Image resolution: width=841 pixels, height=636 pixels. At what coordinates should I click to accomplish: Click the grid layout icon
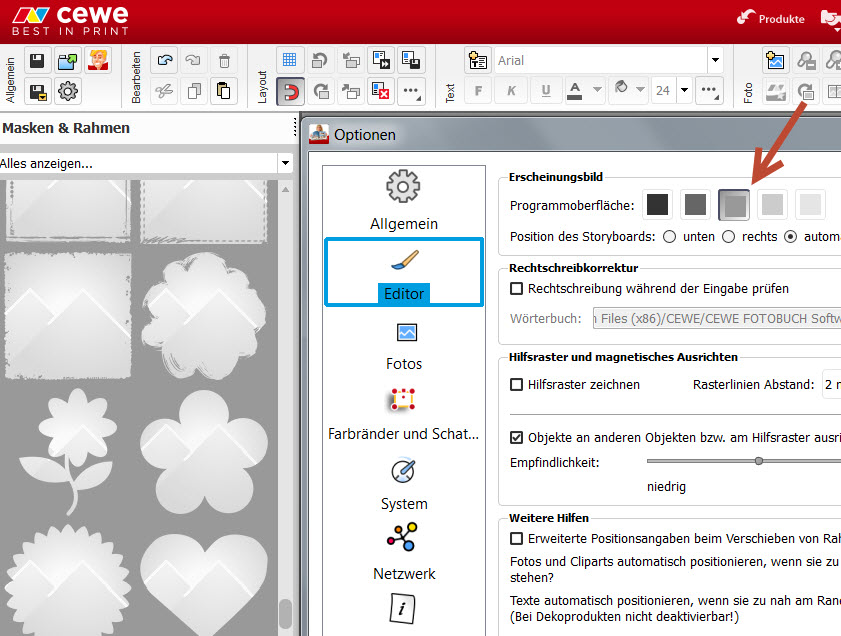(x=290, y=60)
